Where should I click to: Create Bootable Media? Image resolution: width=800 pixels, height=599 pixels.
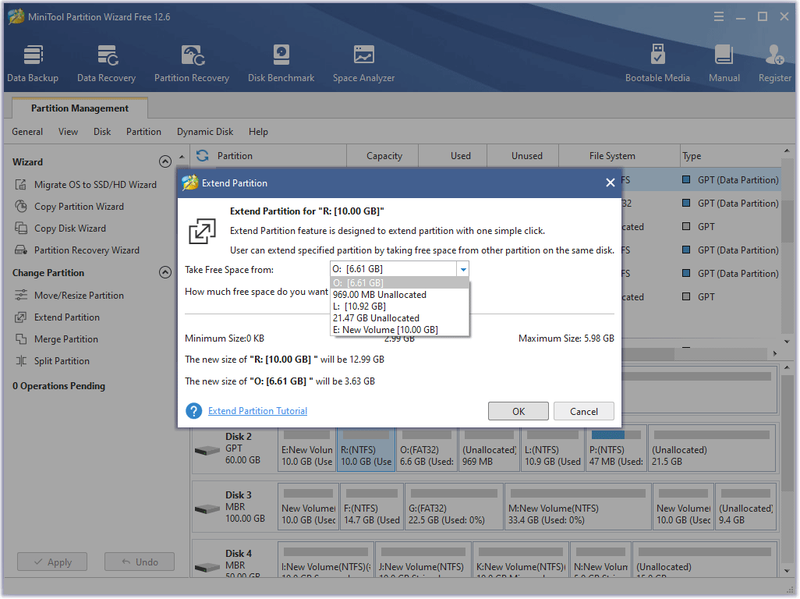coord(657,63)
